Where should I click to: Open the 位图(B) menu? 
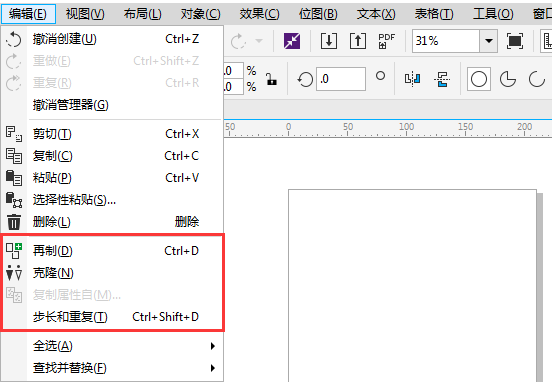[318, 14]
